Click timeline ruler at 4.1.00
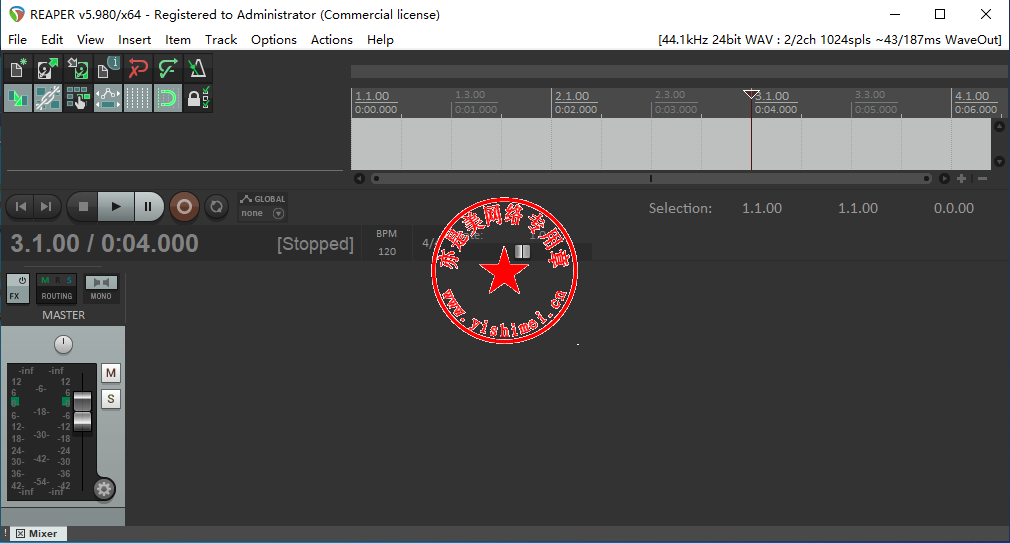Viewport: 1010px width, 543px height. pos(972,96)
